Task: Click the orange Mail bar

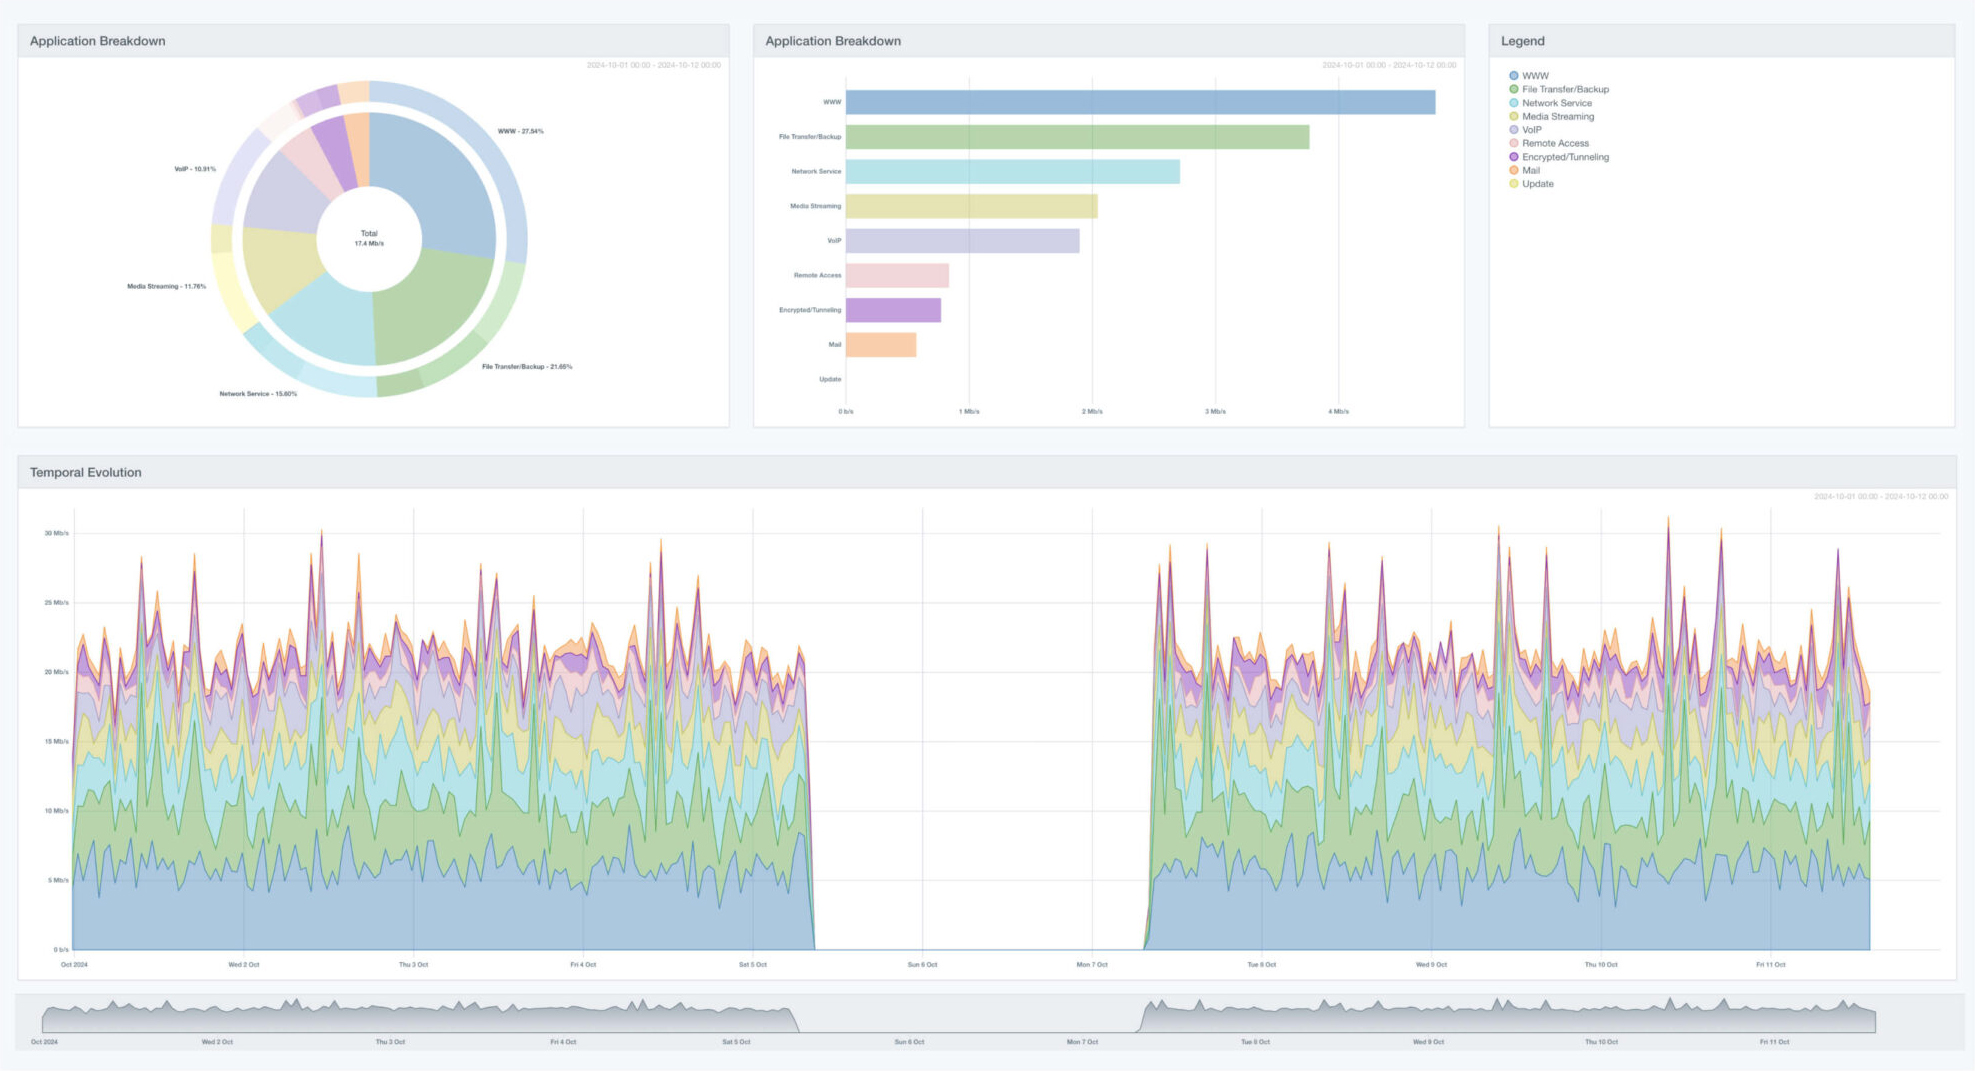Action: coord(881,345)
